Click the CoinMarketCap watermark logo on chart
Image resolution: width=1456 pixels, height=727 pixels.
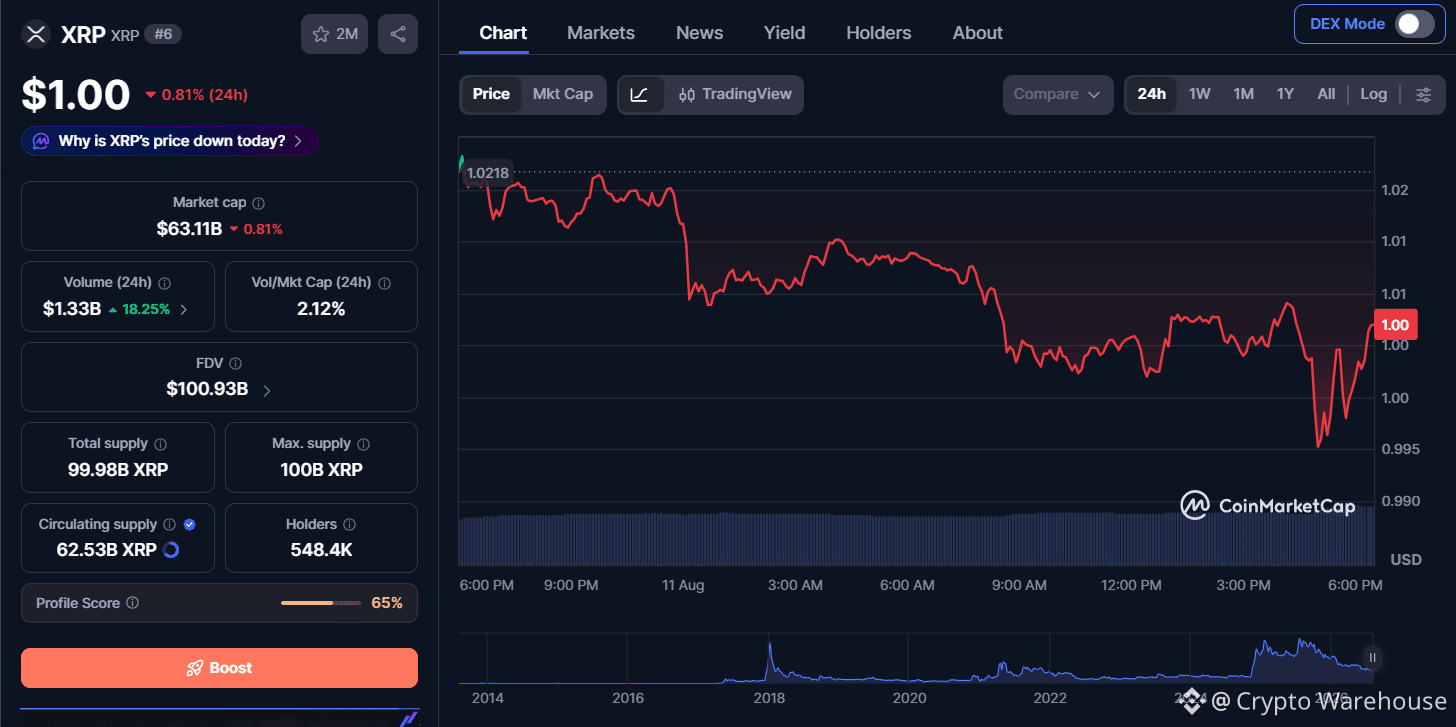[x=1267, y=506]
